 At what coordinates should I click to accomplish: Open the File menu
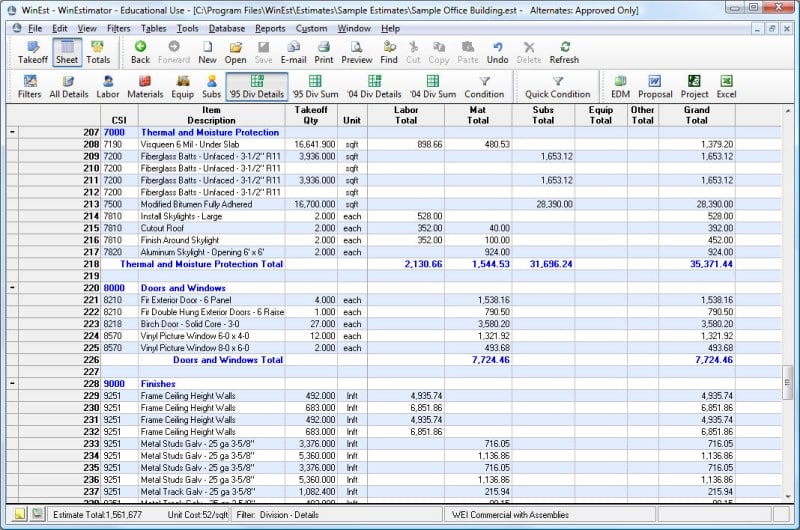[35, 29]
